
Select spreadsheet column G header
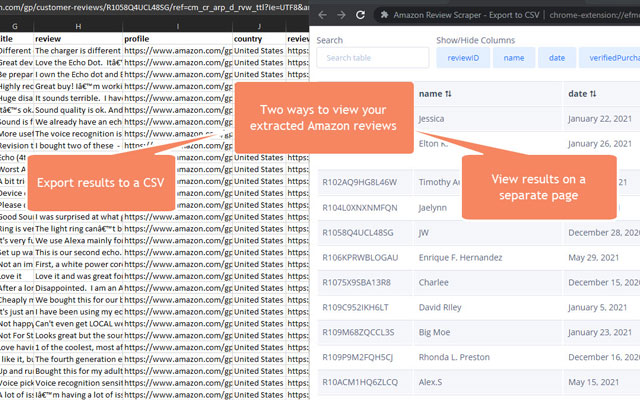[15, 27]
